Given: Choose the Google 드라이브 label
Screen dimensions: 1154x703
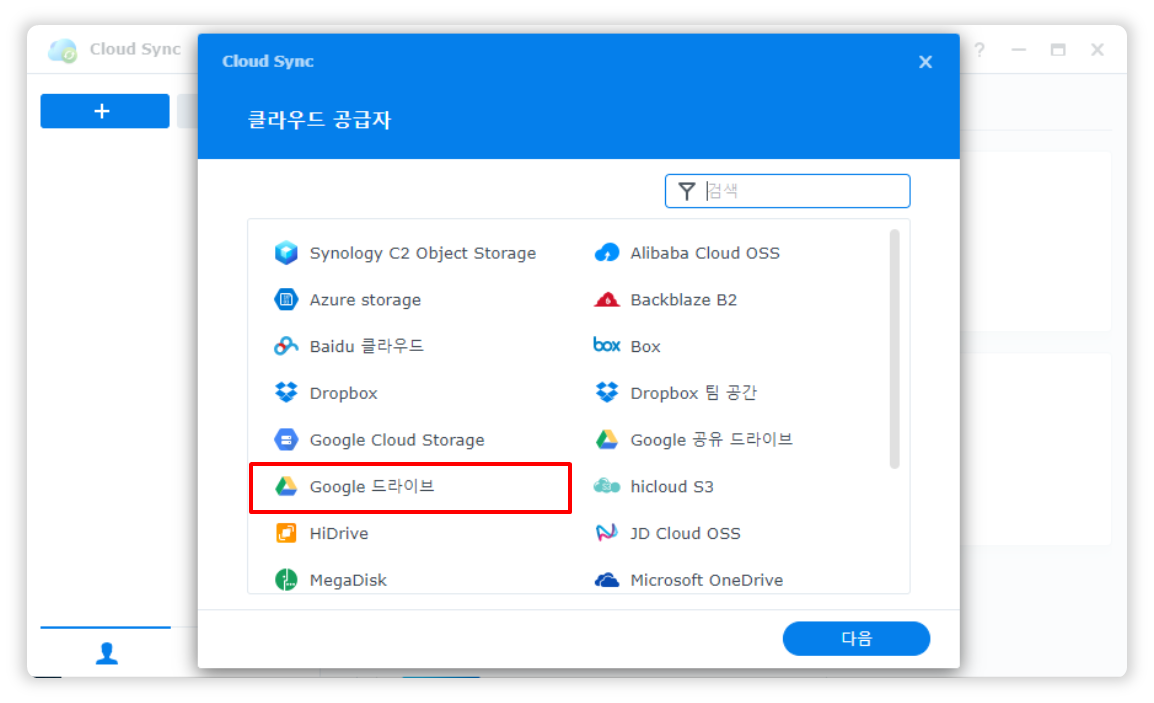Looking at the screenshot, I should tap(372, 487).
